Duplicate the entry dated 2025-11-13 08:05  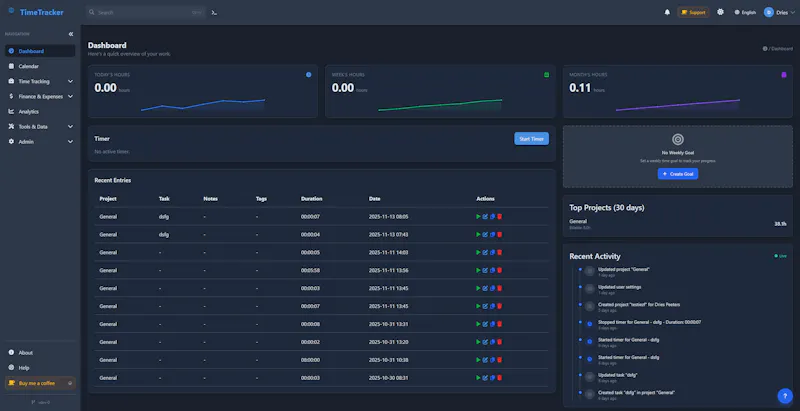pos(492,217)
